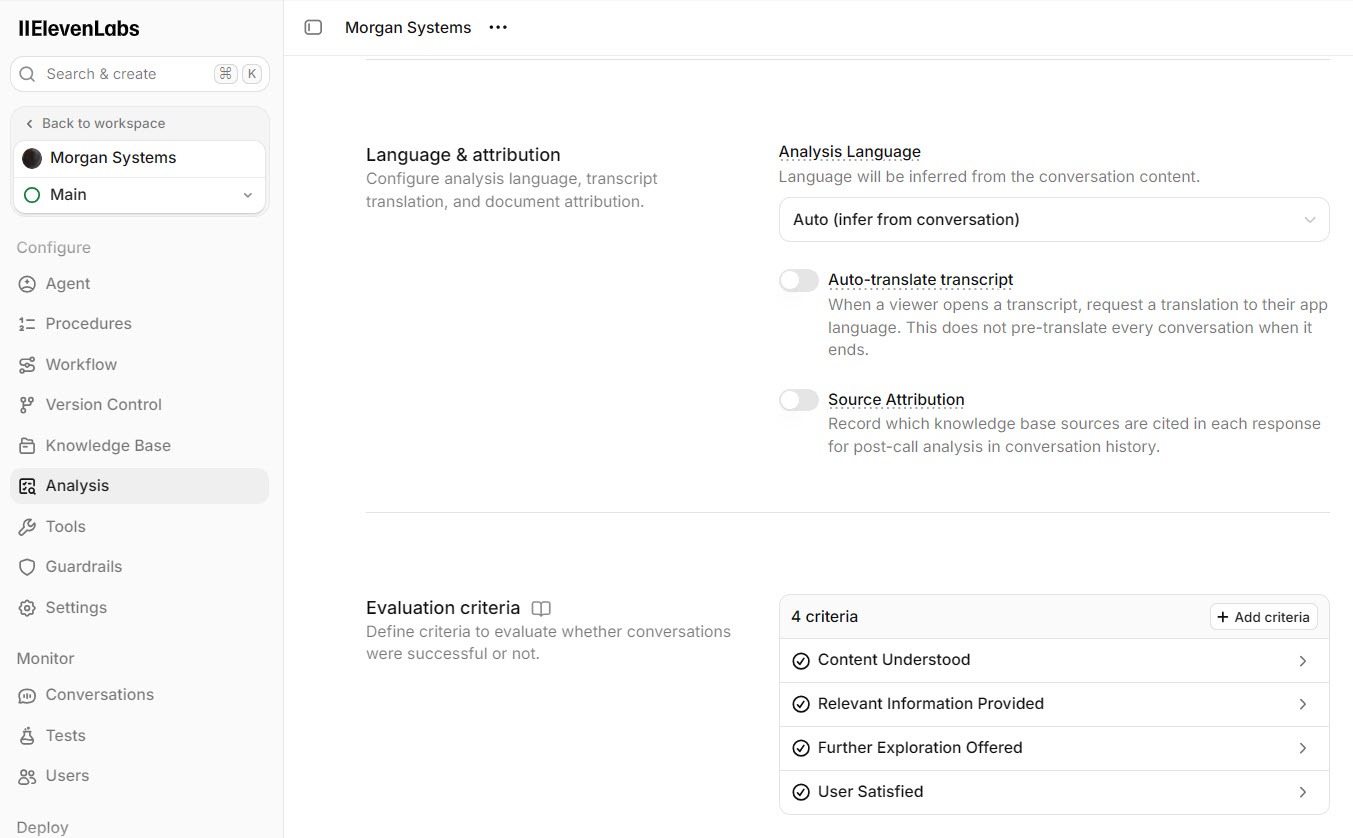This screenshot has width=1353, height=838.
Task: Open the User Satisfied criterion chevron
Action: coord(1303,792)
